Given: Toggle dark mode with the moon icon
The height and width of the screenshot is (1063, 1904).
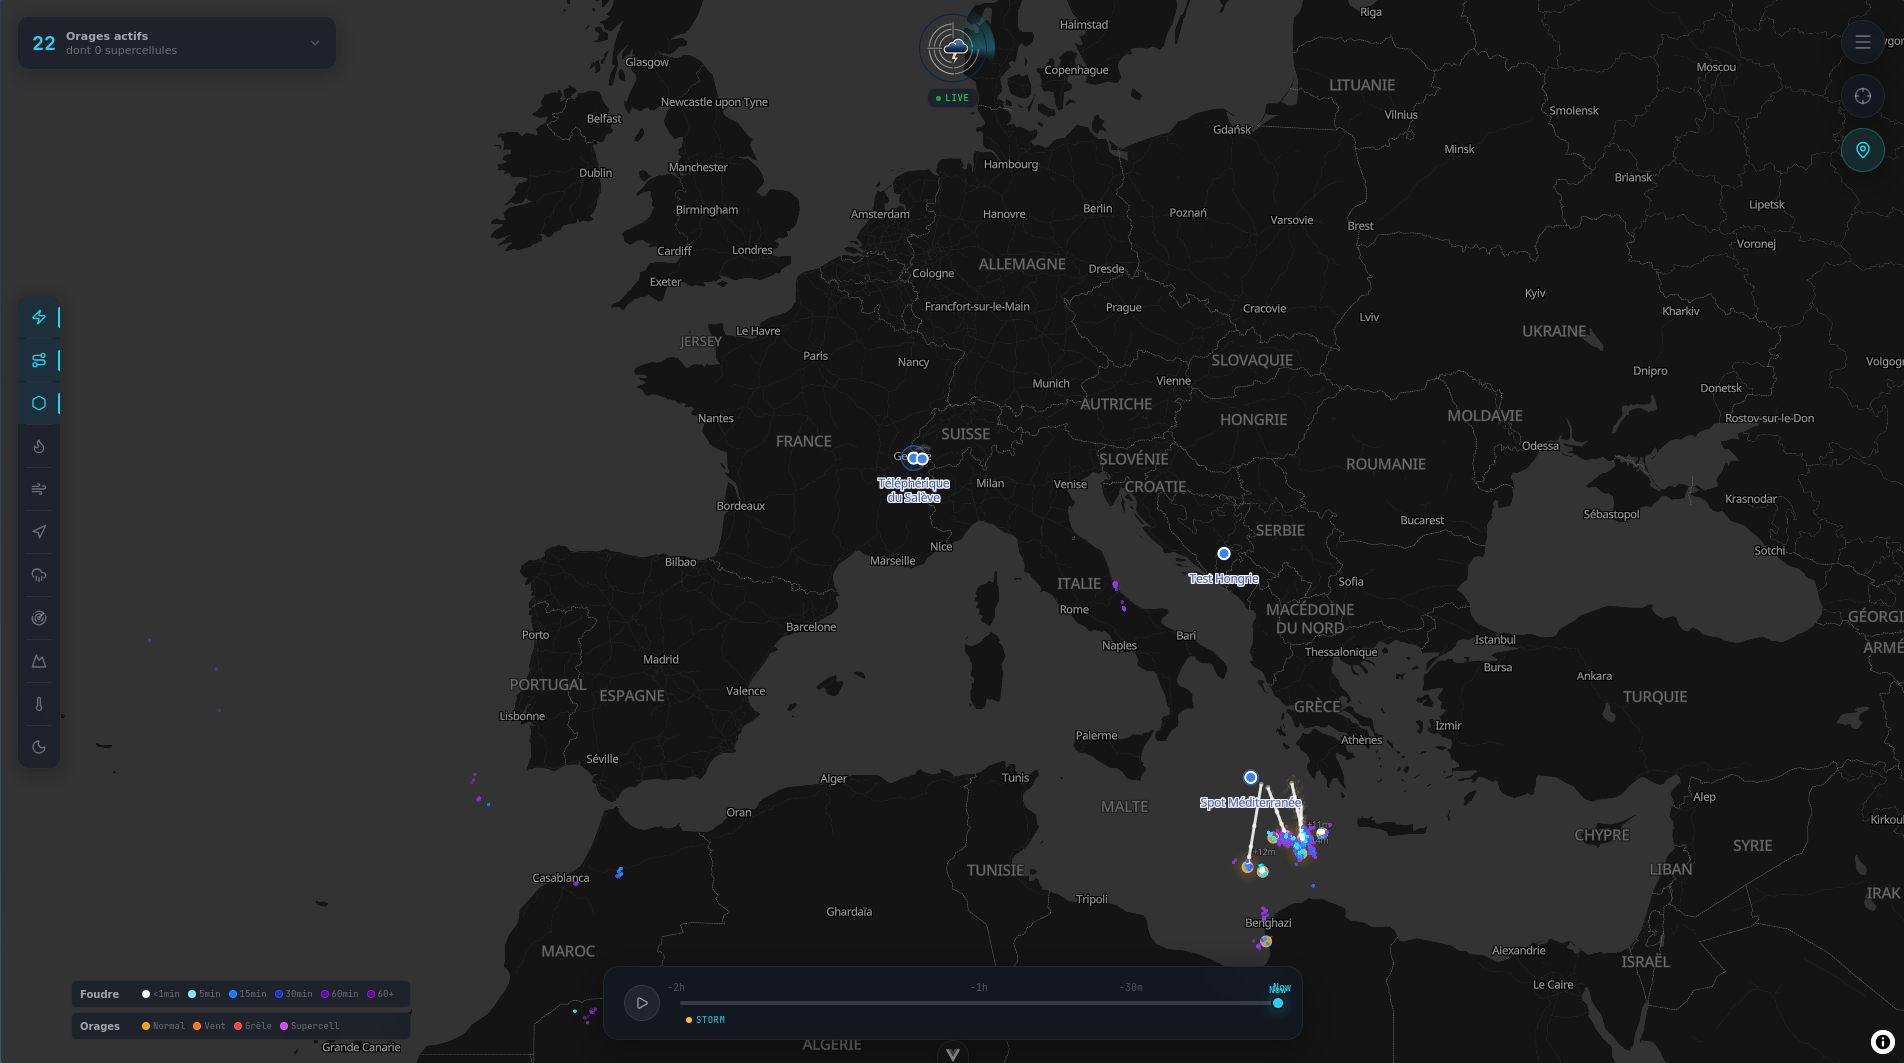Looking at the screenshot, I should coord(39,746).
